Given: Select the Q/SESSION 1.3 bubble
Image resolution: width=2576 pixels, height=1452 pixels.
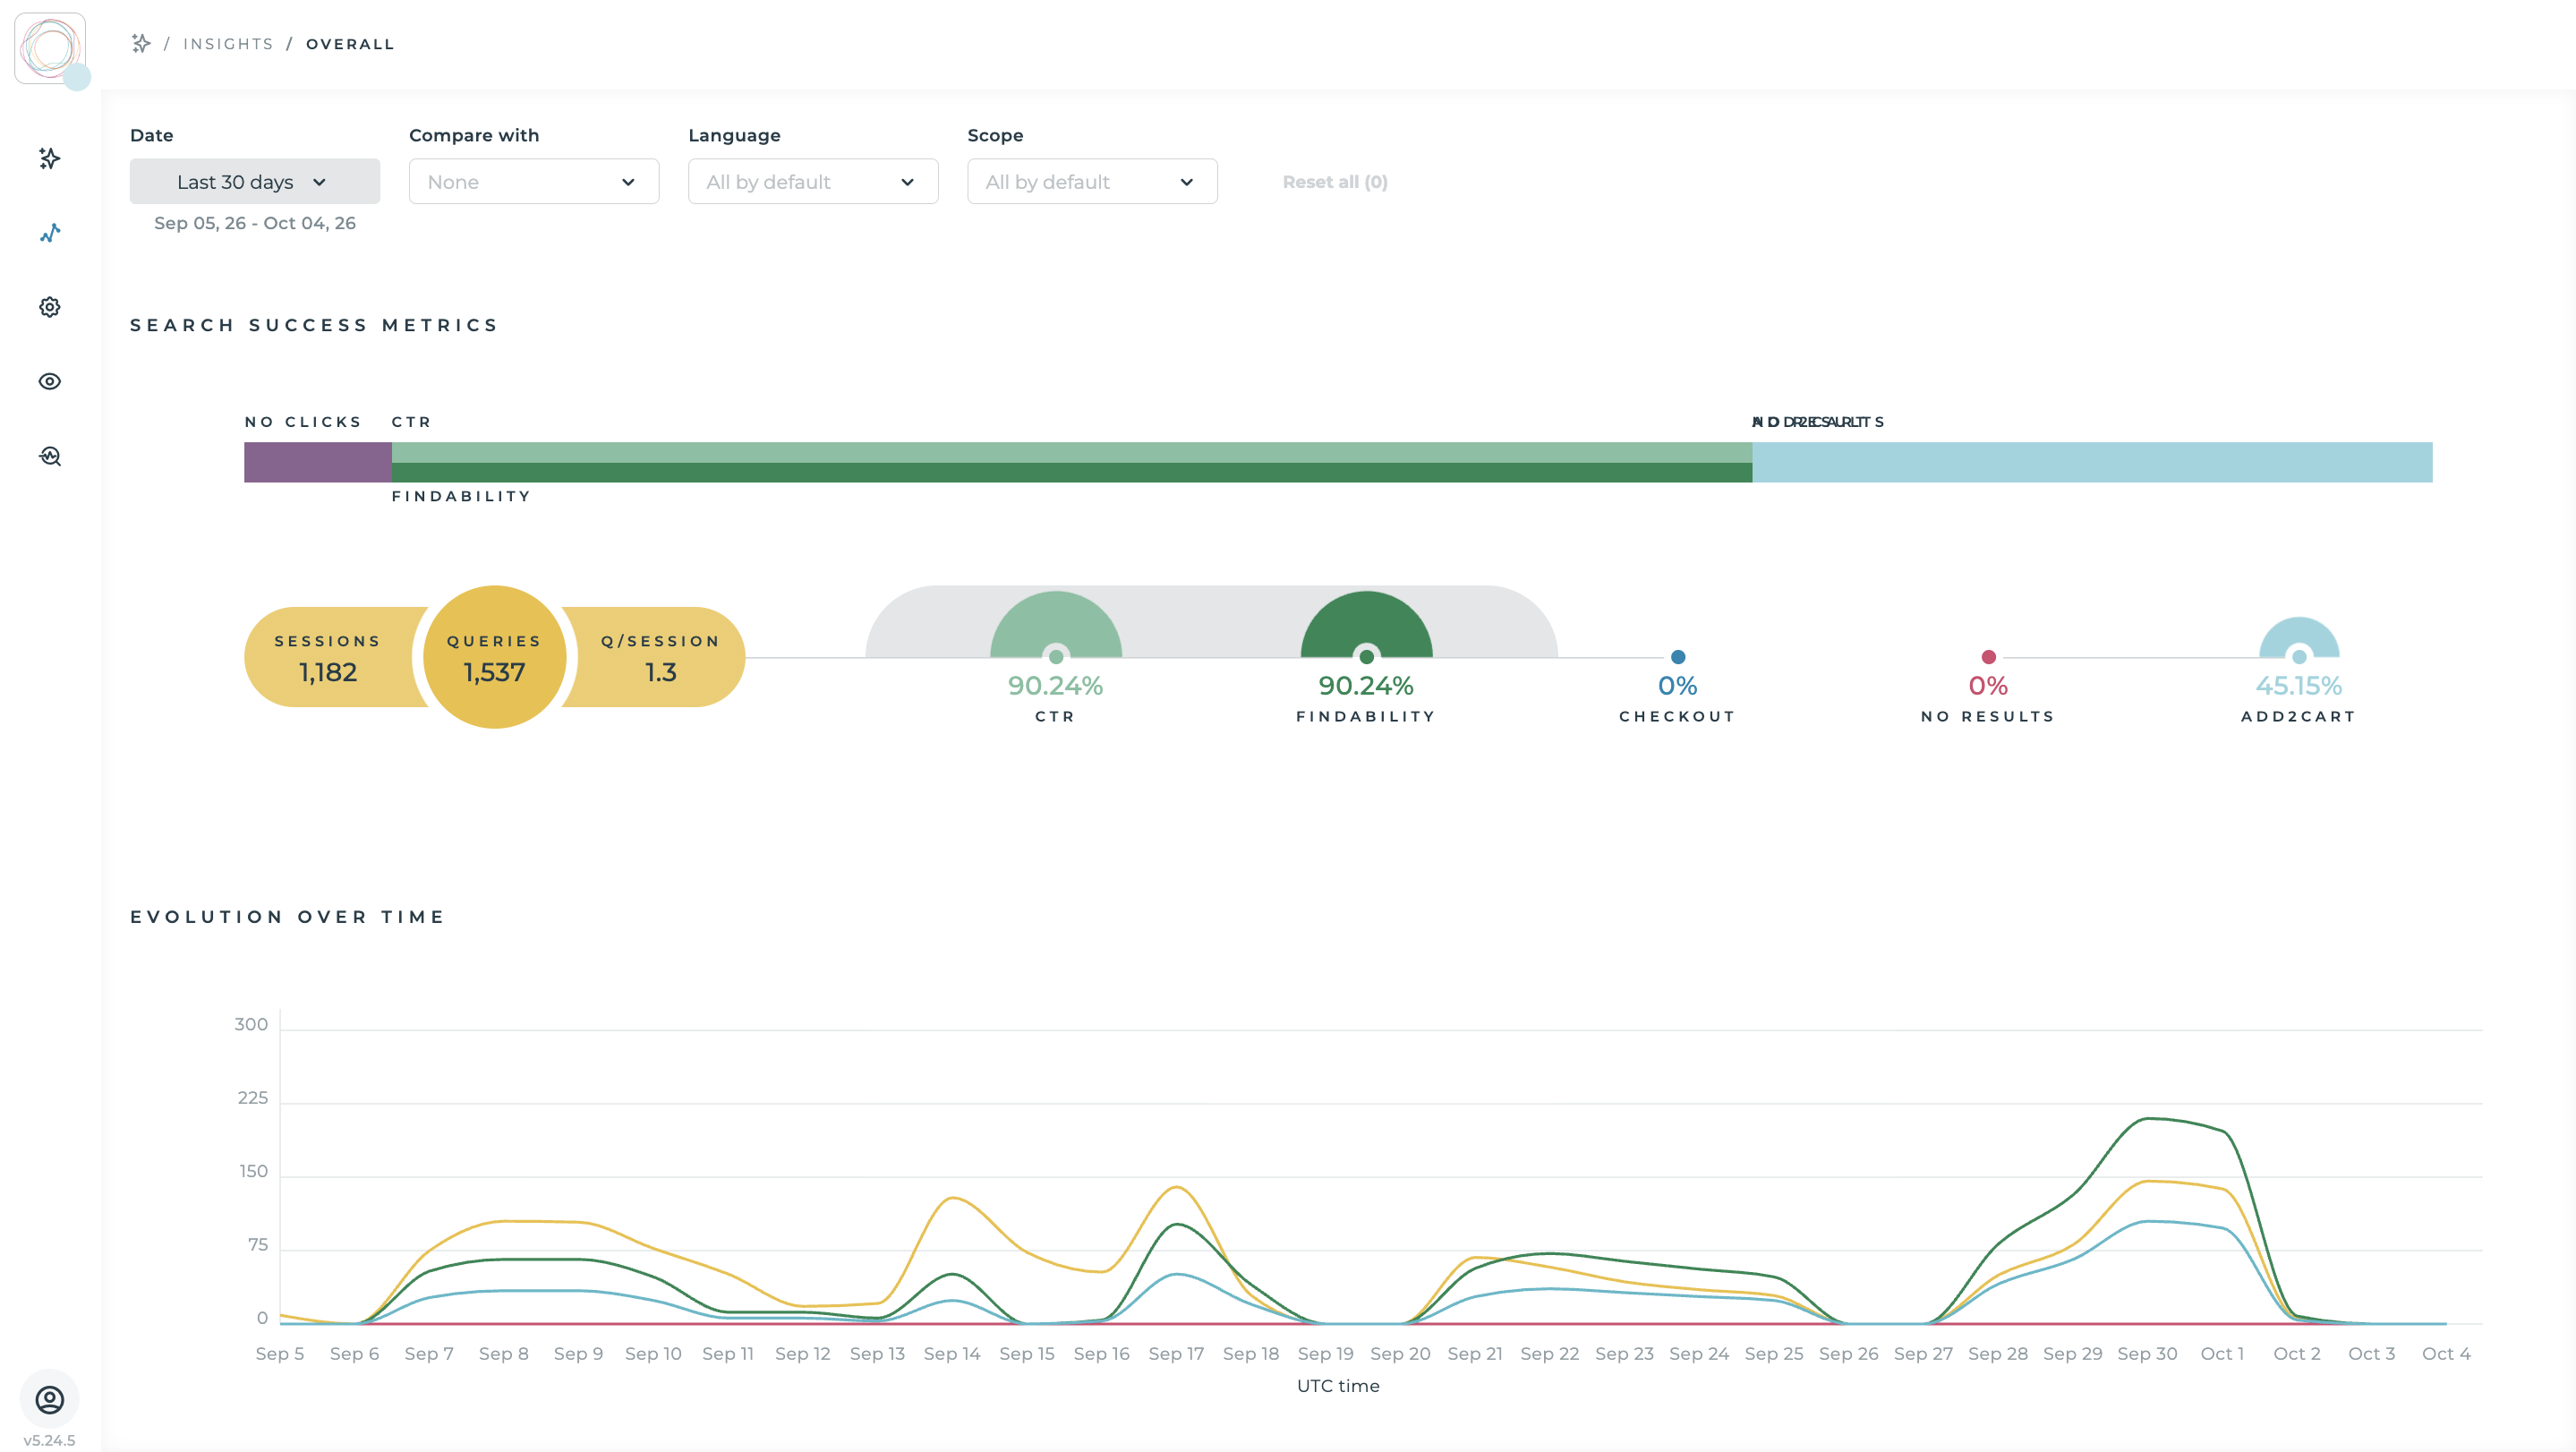Looking at the screenshot, I should click(660, 658).
